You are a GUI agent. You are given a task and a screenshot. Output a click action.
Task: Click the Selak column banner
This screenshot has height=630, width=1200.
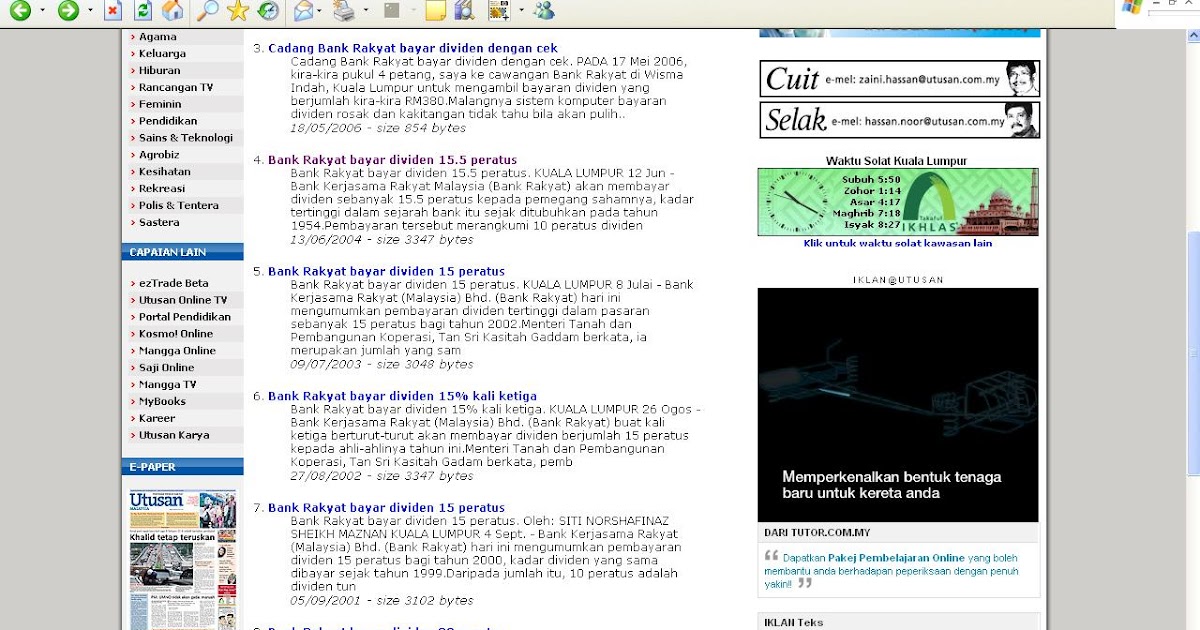pos(899,120)
